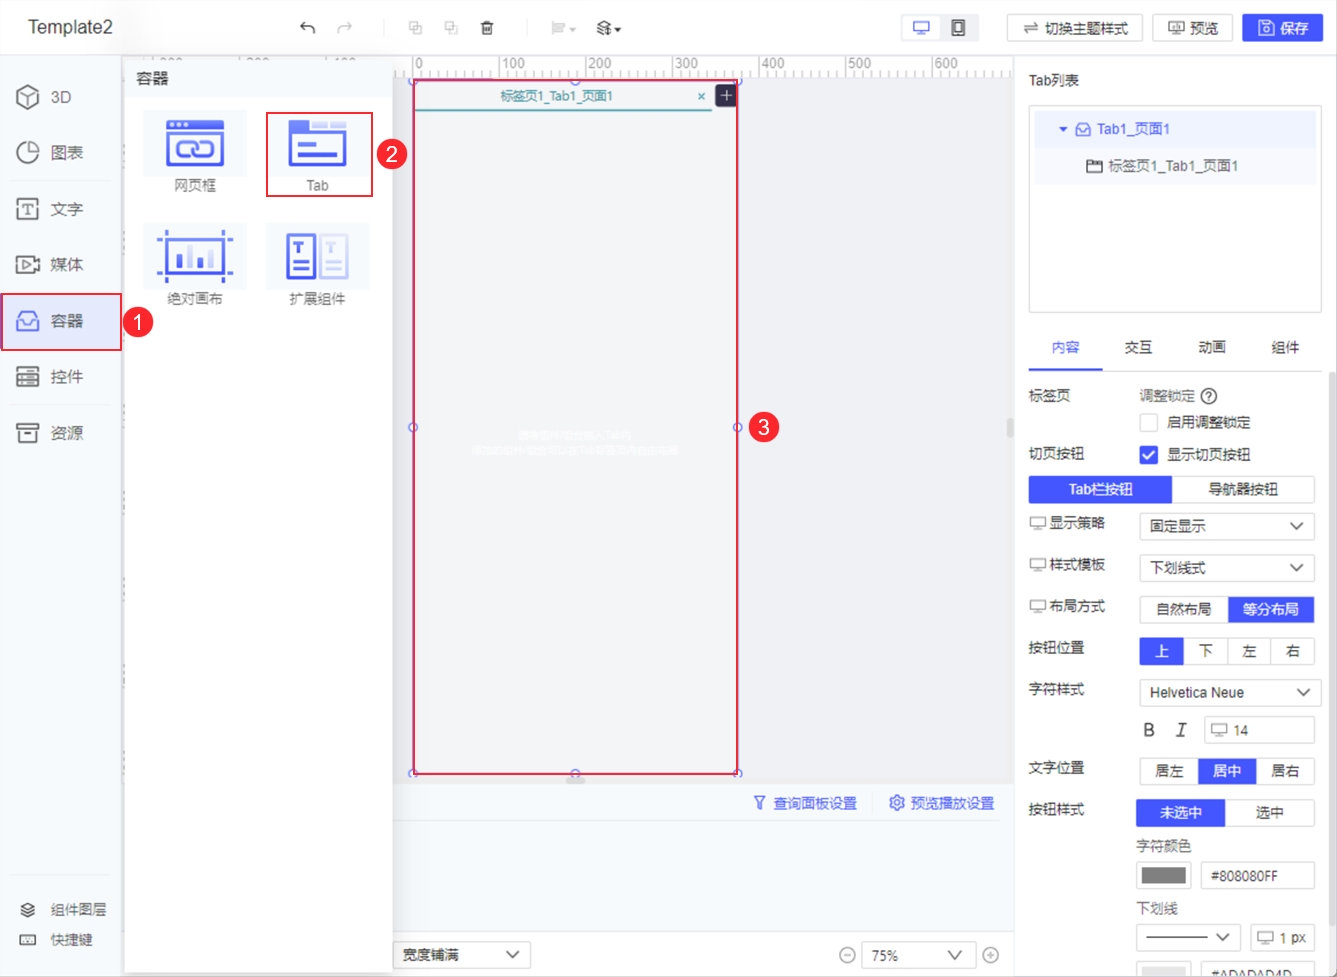This screenshot has width=1337, height=977.
Task: Open 预览播放设置 at the bottom
Action: pyautogui.click(x=941, y=802)
